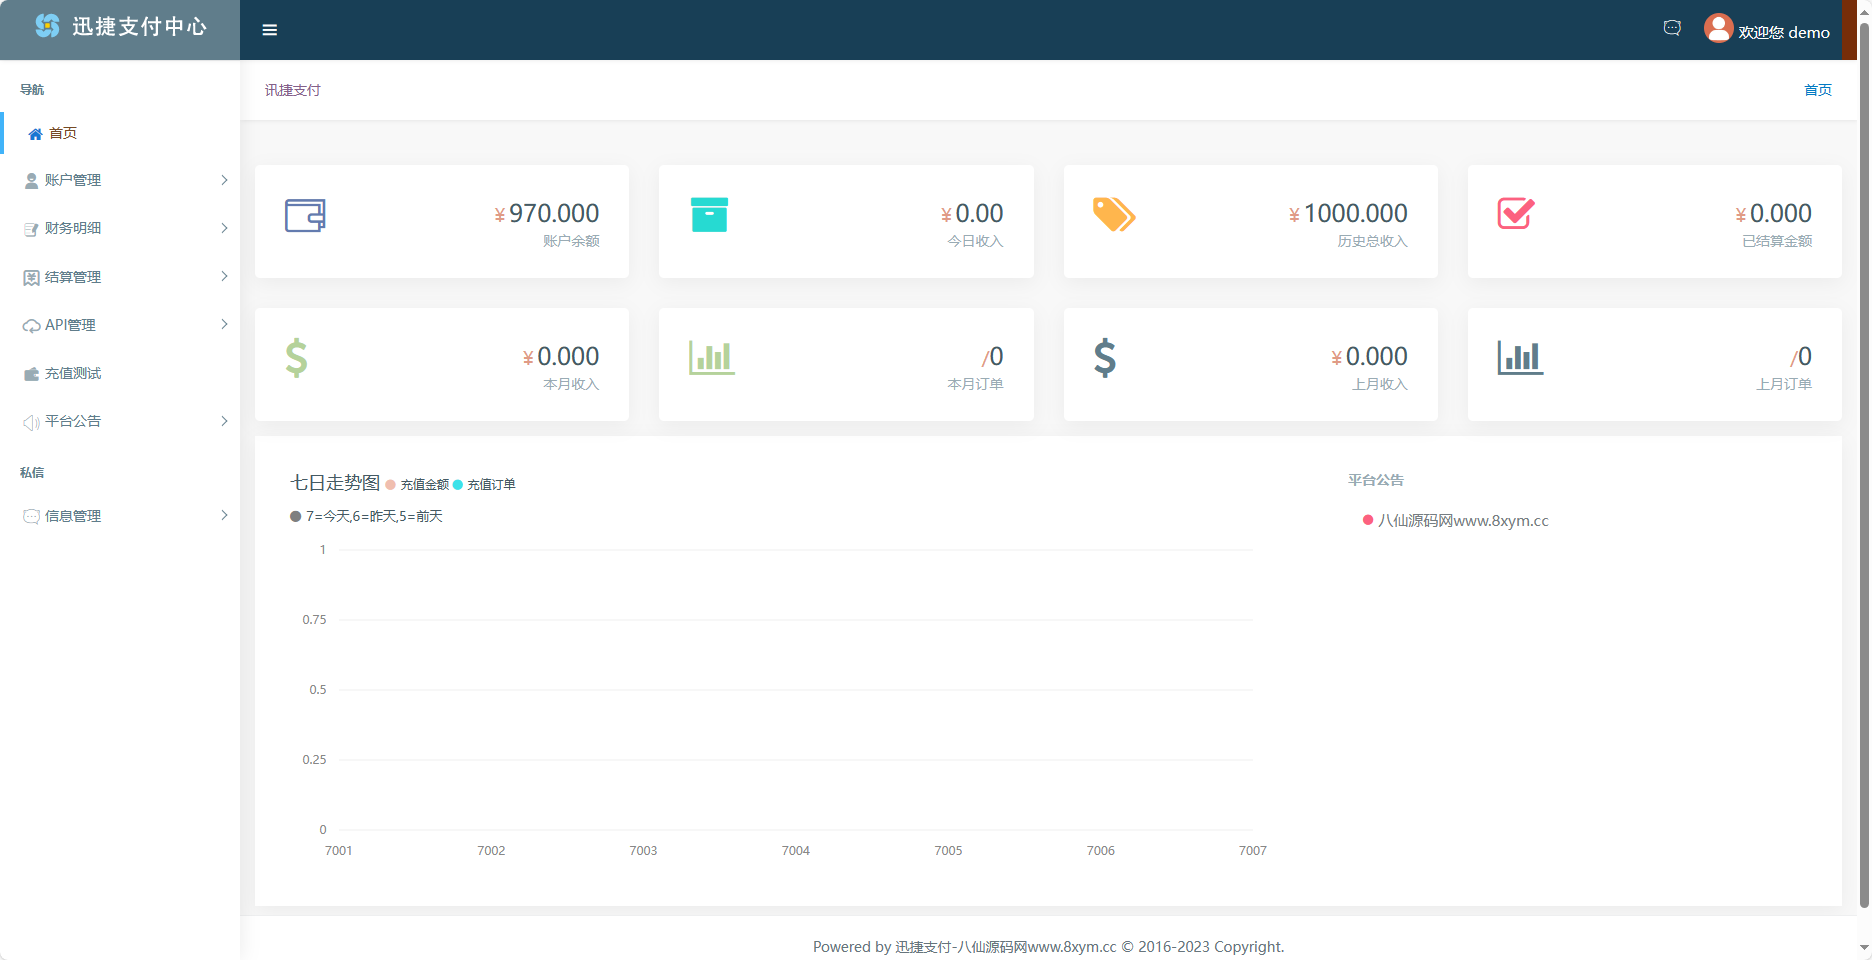This screenshot has height=960, width=1872.
Task: Click the 七日走势图 chart title
Action: click(335, 483)
